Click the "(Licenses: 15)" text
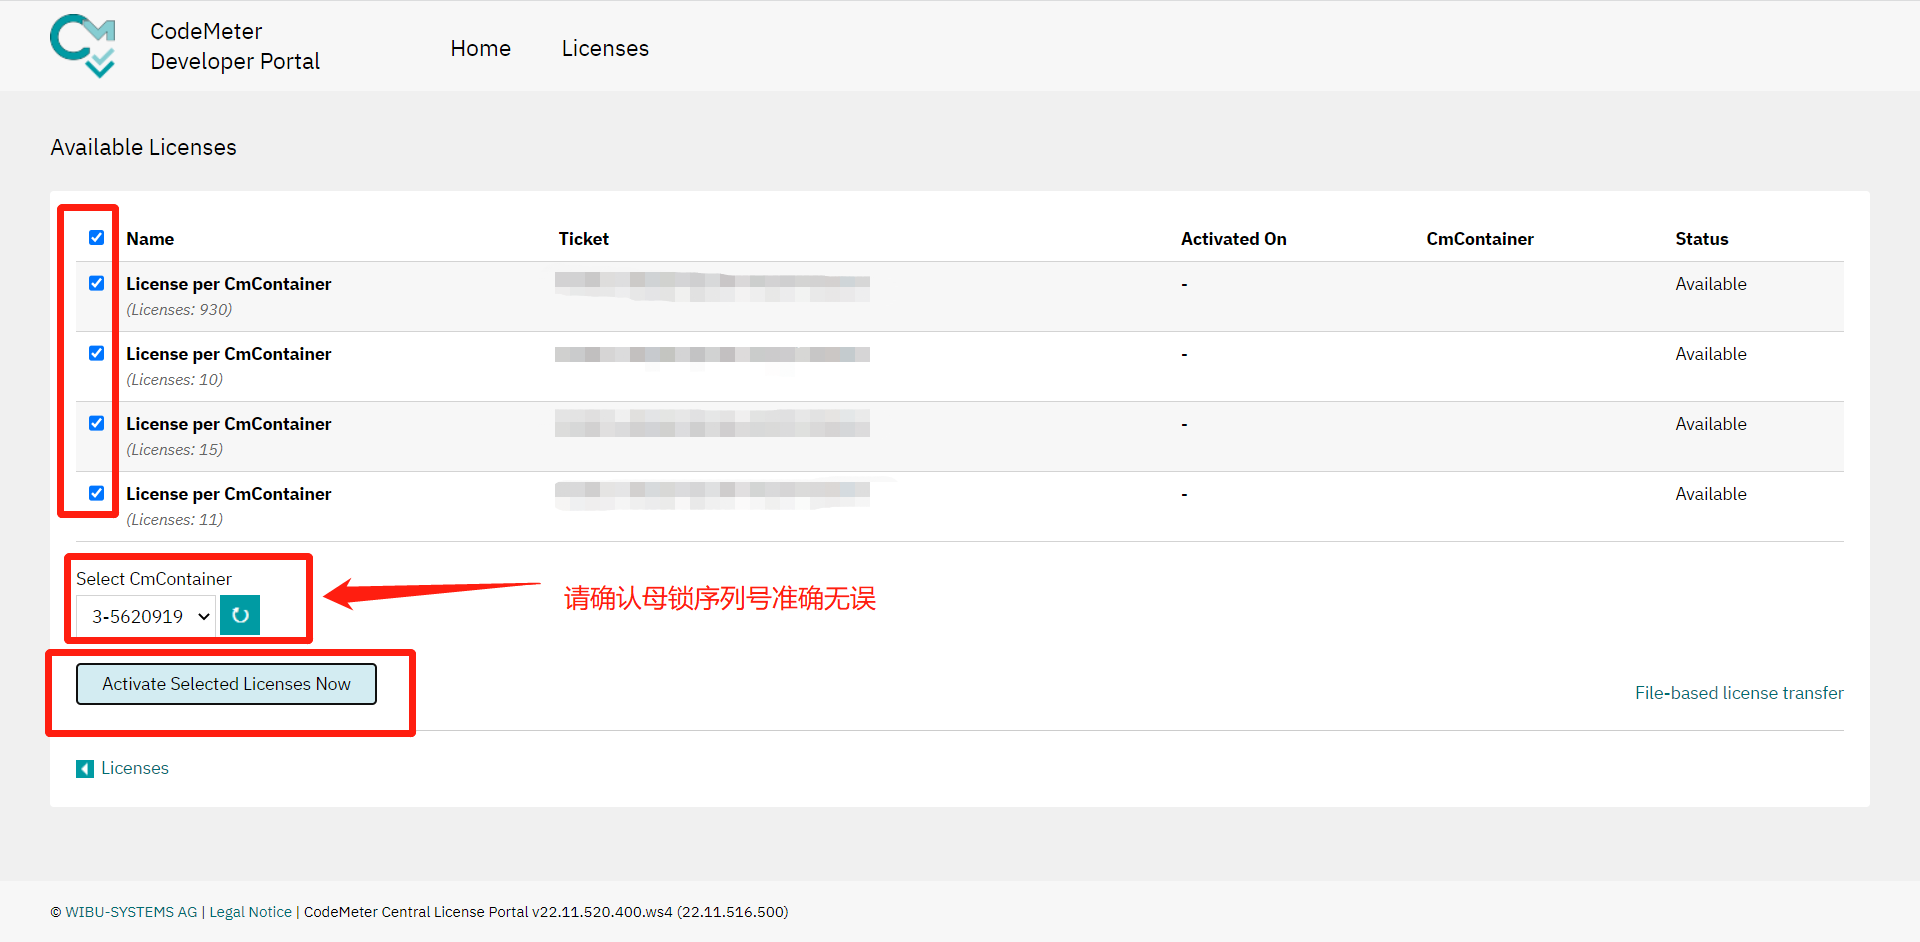 coord(175,450)
